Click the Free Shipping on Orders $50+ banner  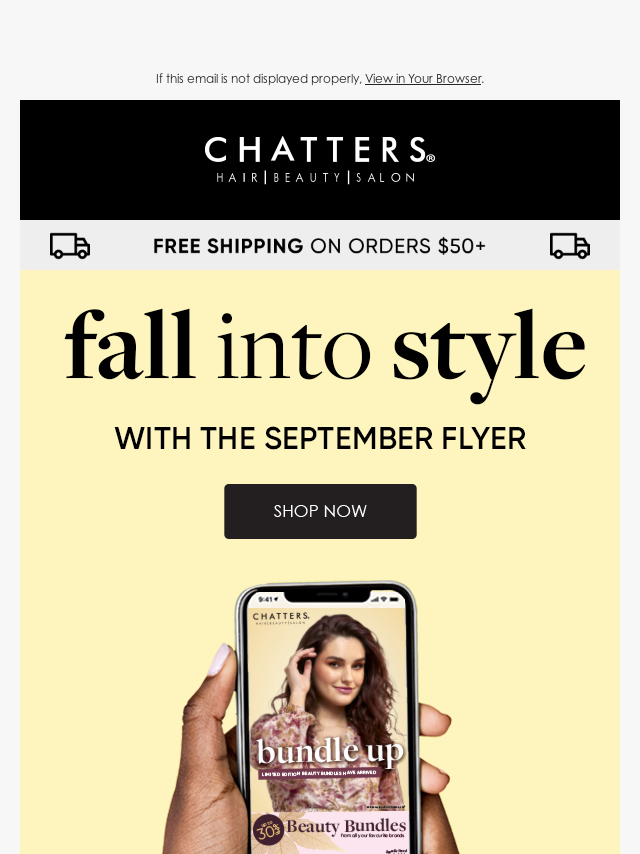tap(320, 246)
